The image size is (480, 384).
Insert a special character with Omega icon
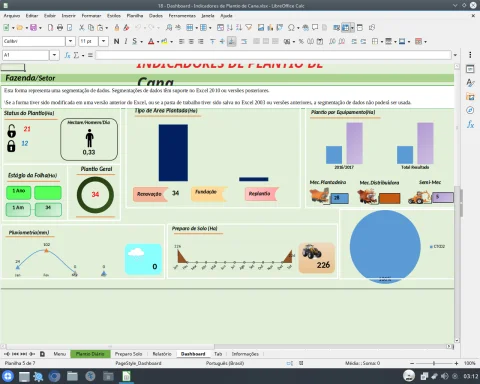coord(291,28)
